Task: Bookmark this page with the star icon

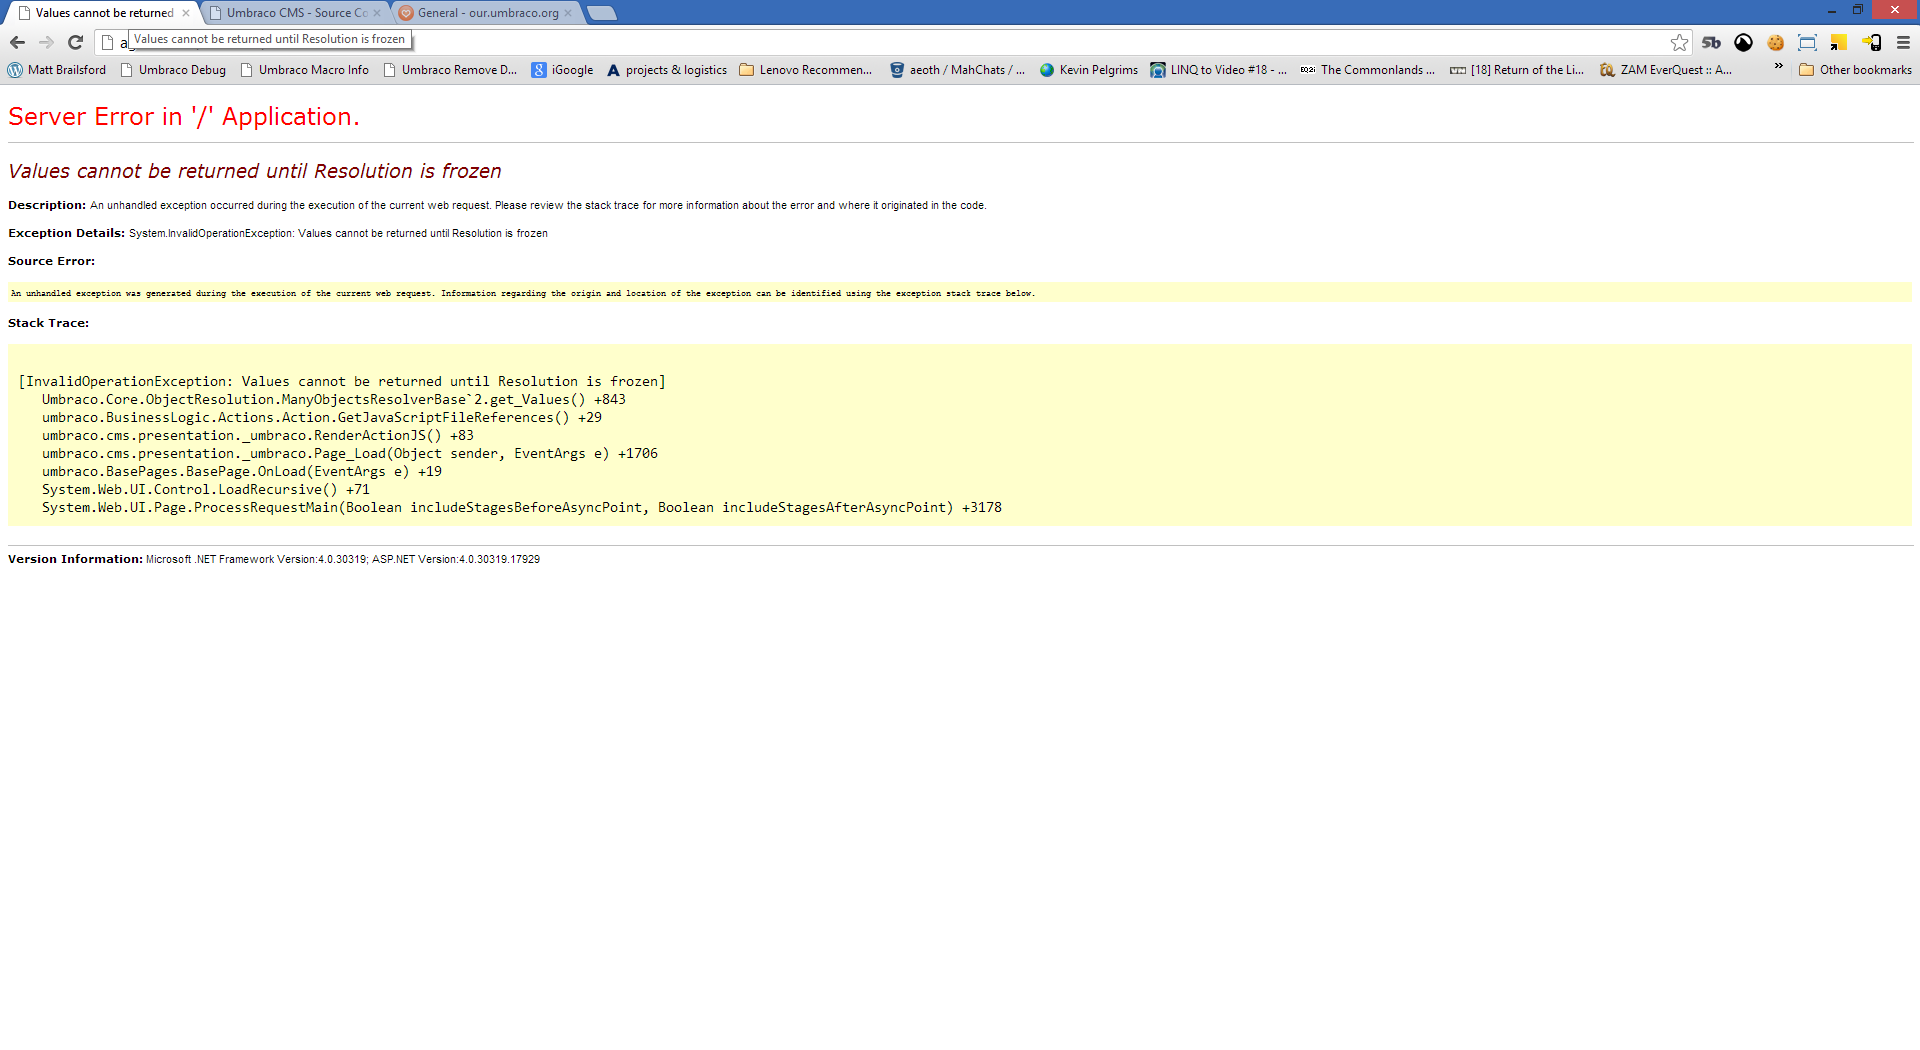Action: click(x=1679, y=42)
